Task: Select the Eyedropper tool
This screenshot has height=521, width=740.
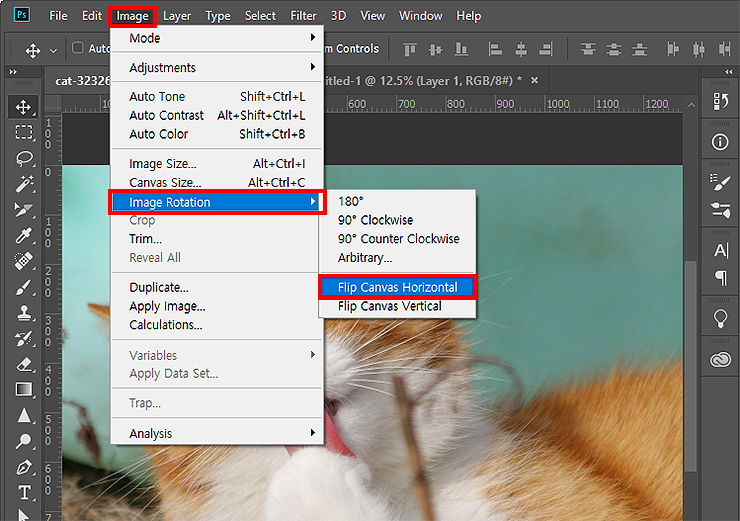Action: tap(23, 235)
